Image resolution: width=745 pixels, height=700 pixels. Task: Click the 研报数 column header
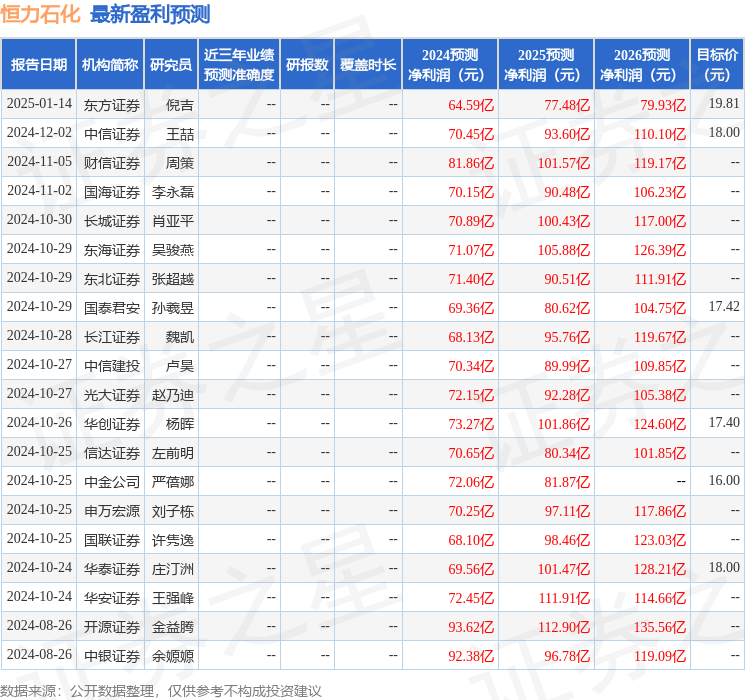click(x=306, y=65)
